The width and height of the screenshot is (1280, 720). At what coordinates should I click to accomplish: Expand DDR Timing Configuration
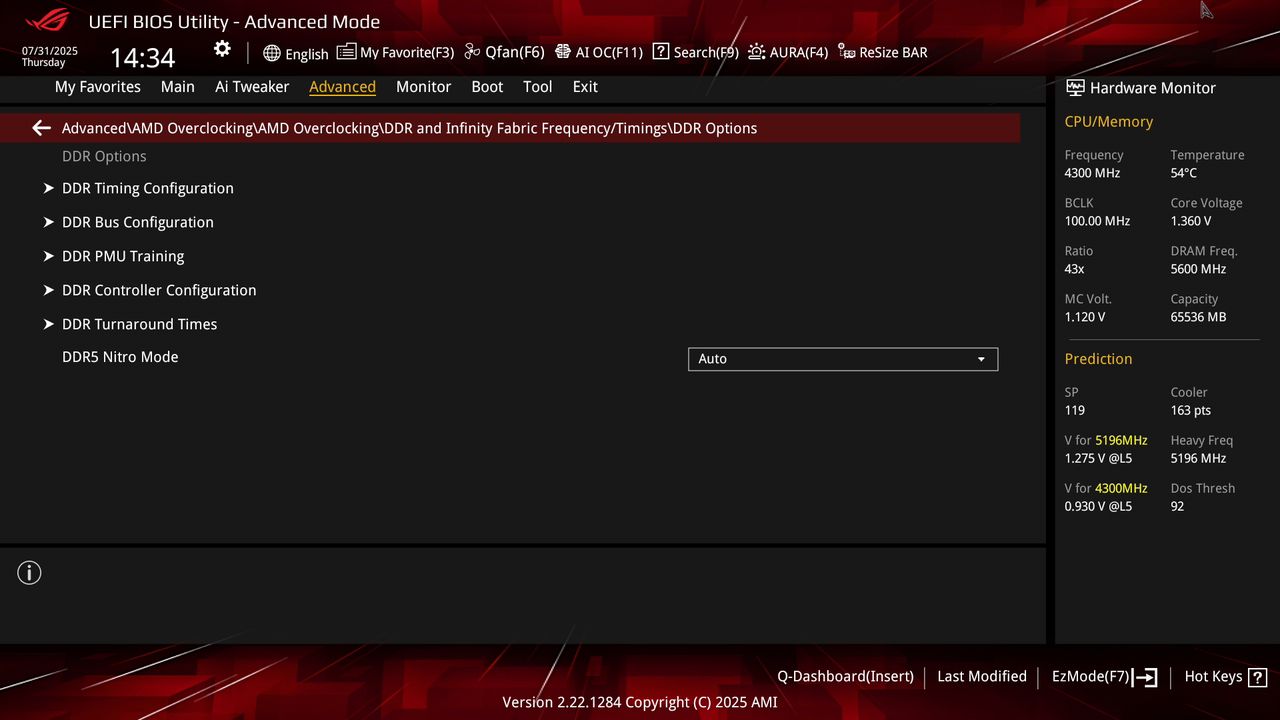tap(147, 188)
